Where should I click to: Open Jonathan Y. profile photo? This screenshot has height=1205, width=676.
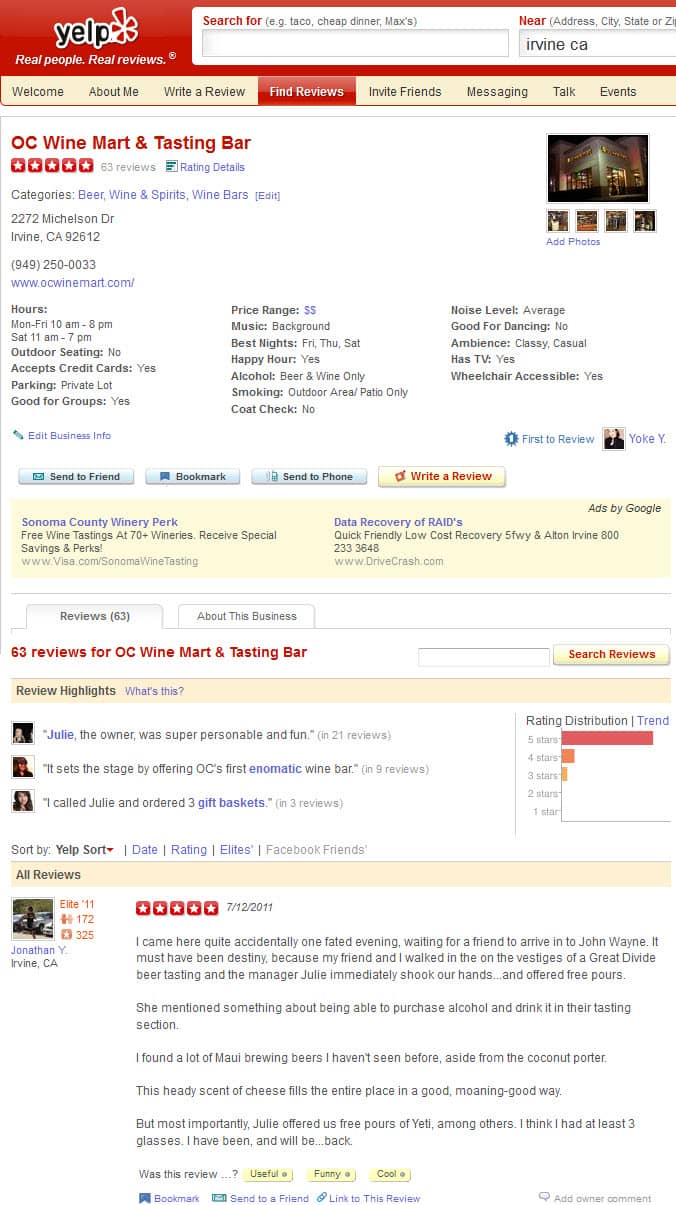(32, 918)
